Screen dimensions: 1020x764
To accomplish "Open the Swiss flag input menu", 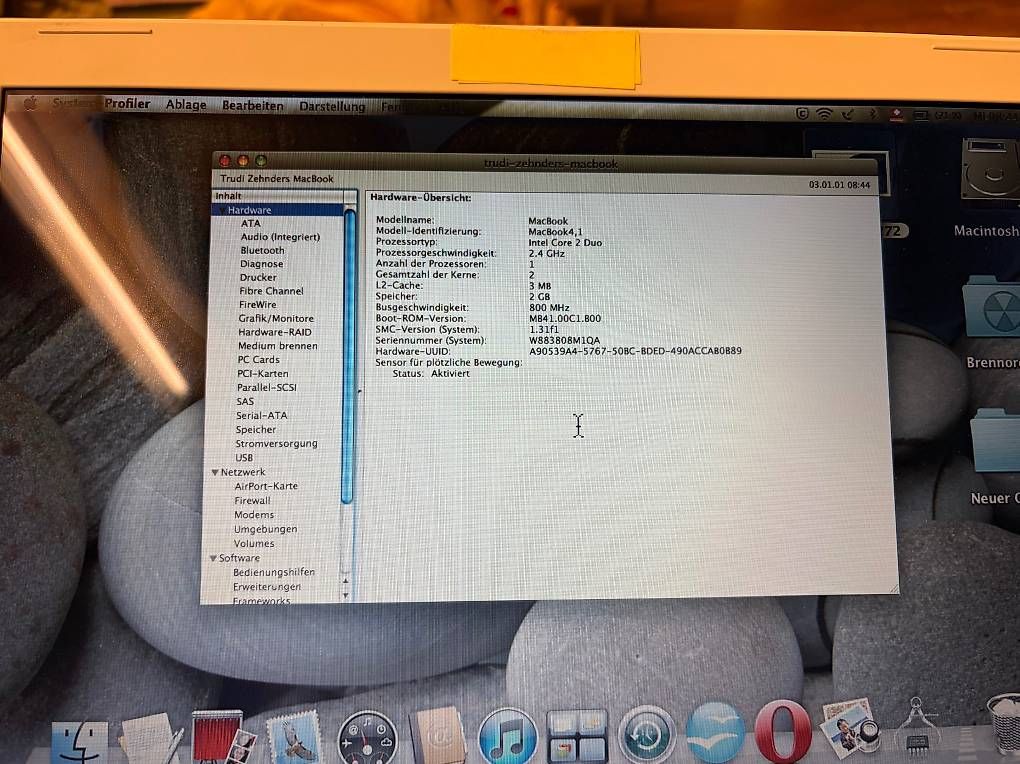I will (x=896, y=115).
